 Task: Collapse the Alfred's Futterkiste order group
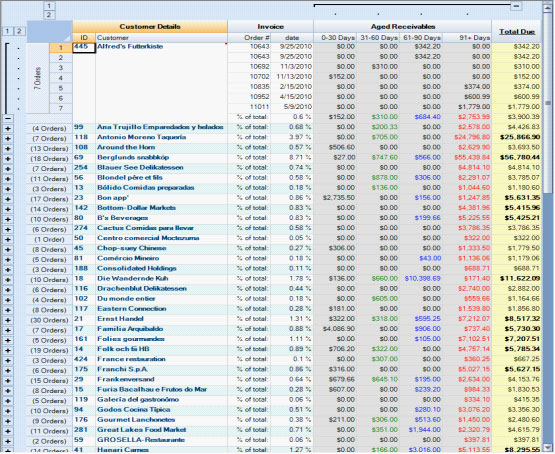tap(7, 119)
